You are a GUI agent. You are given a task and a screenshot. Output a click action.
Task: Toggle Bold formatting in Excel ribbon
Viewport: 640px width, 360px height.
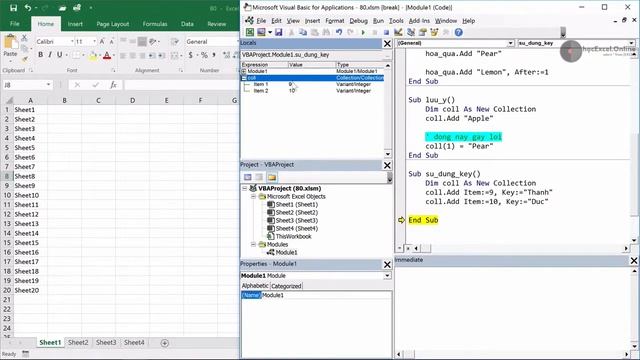[40, 55]
